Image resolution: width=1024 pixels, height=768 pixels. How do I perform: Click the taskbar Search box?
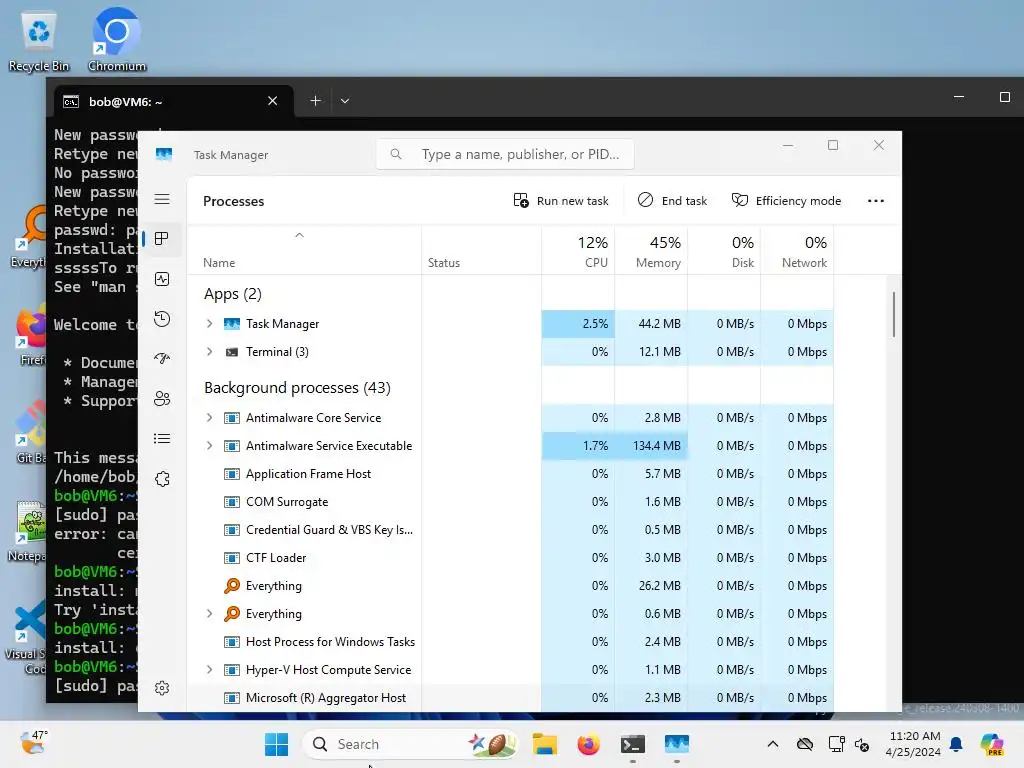[409, 744]
